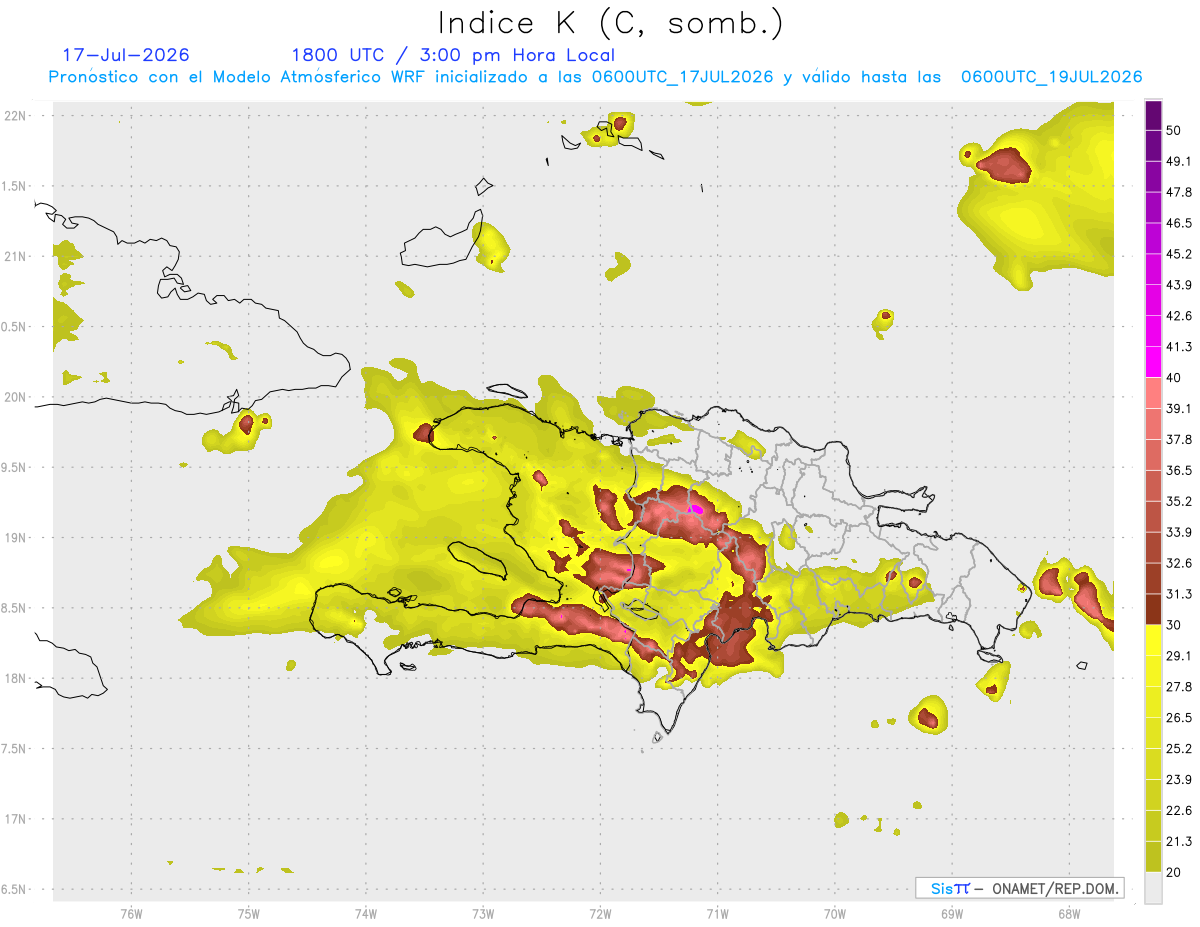The width and height of the screenshot is (1200, 927).
Task: Click the "ONAMET/REP.DOM." credit label
Action: pyautogui.click(x=1054, y=888)
